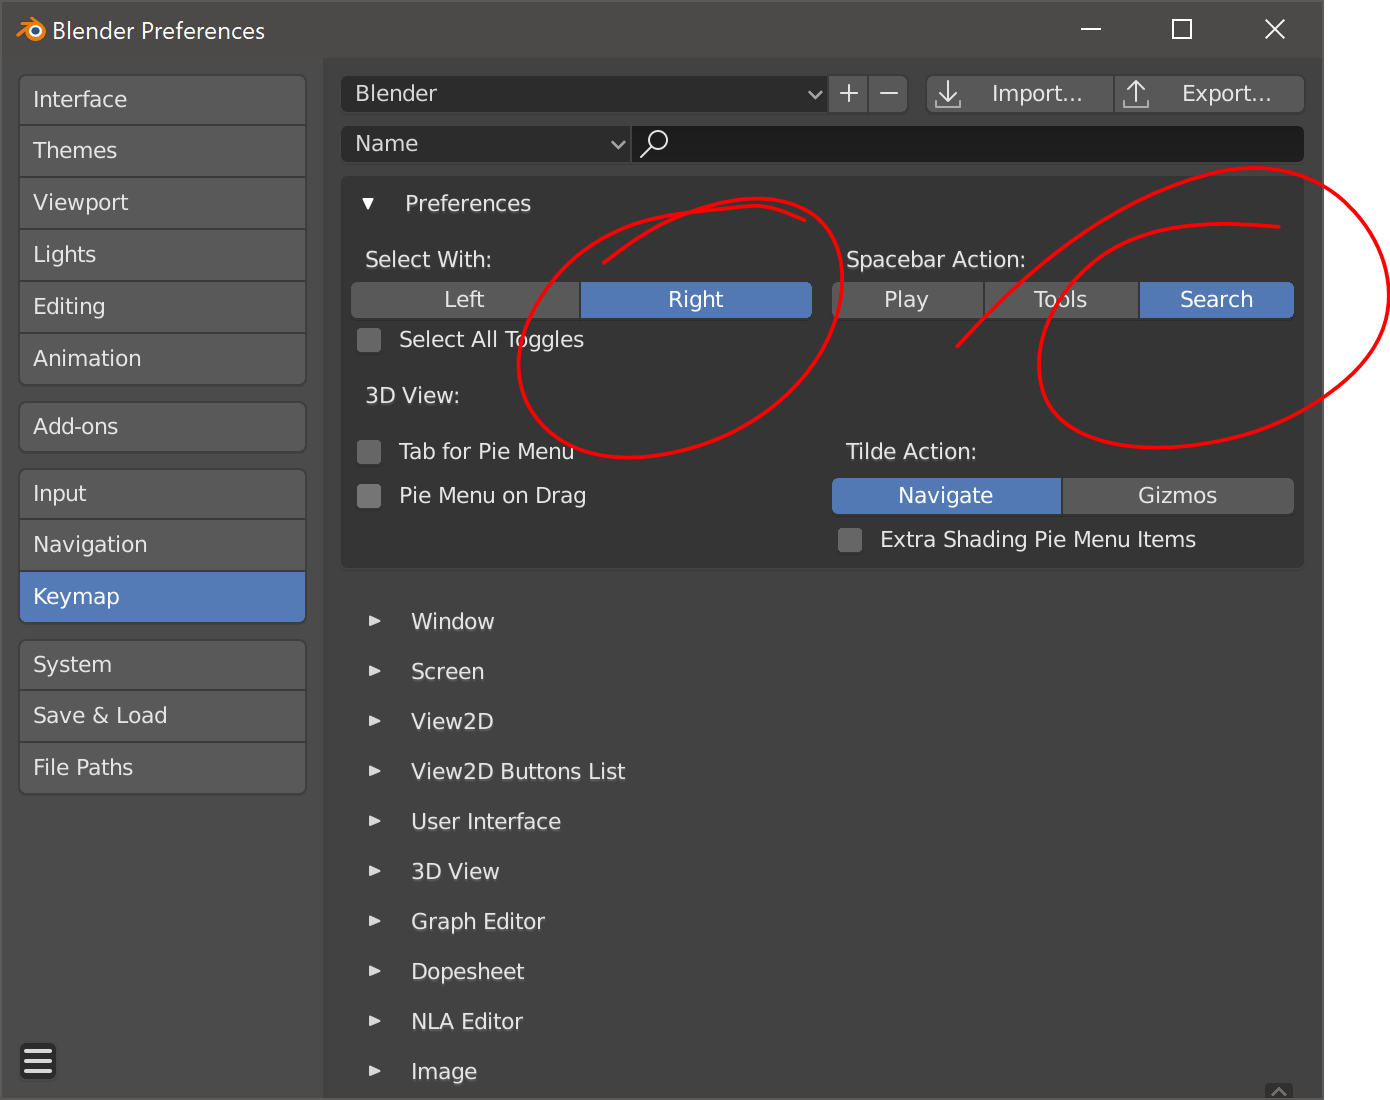Open the Name filter type dropdown

click(485, 144)
